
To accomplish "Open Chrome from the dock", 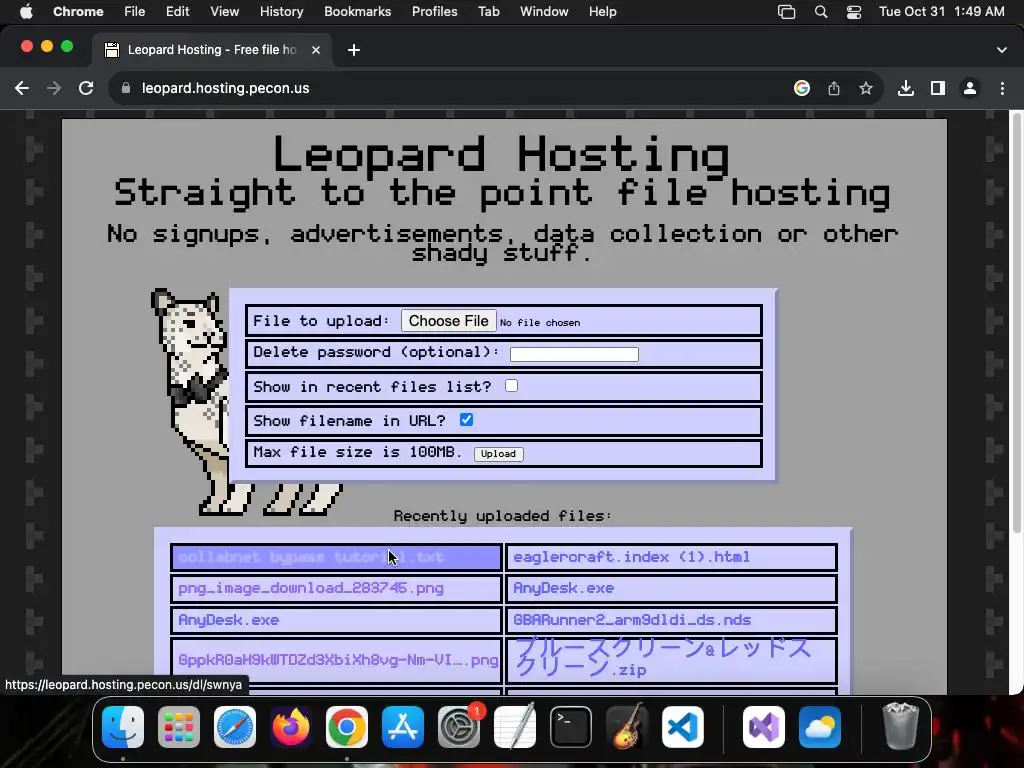I will coord(347,727).
